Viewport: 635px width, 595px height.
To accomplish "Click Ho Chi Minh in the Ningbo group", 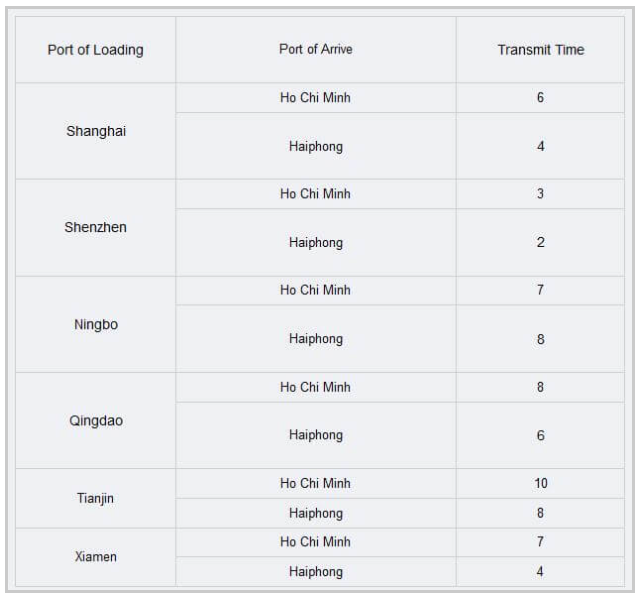I will pyautogui.click(x=315, y=291).
